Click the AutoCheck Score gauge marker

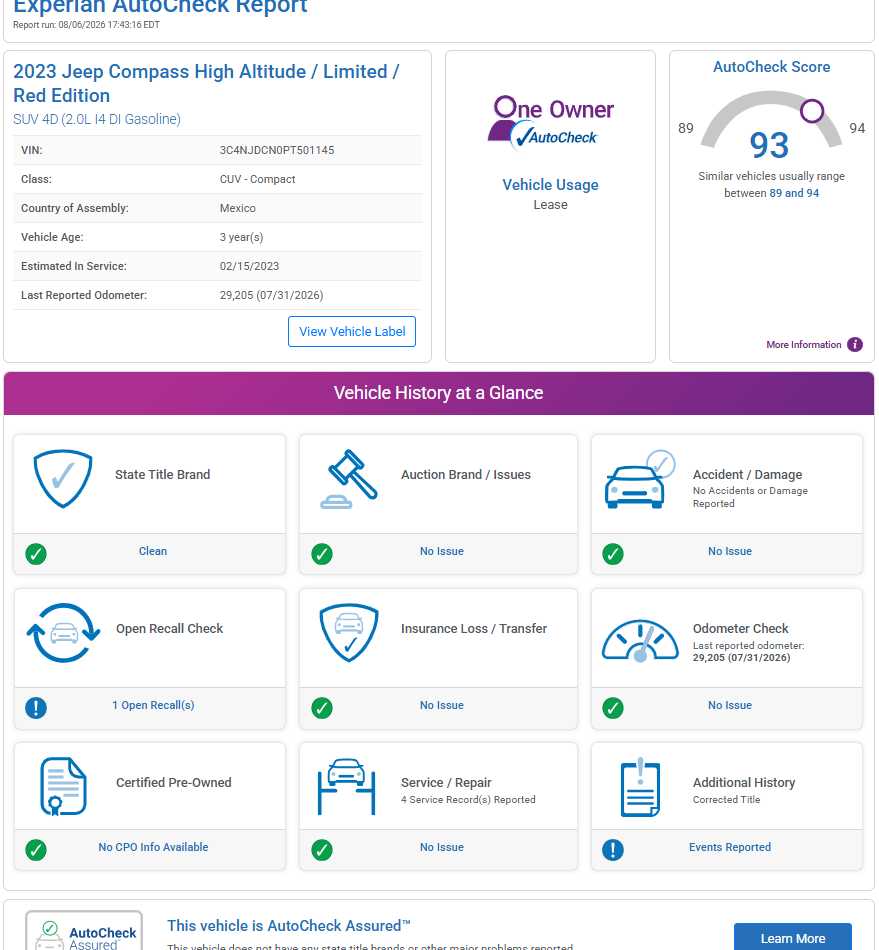(812, 111)
